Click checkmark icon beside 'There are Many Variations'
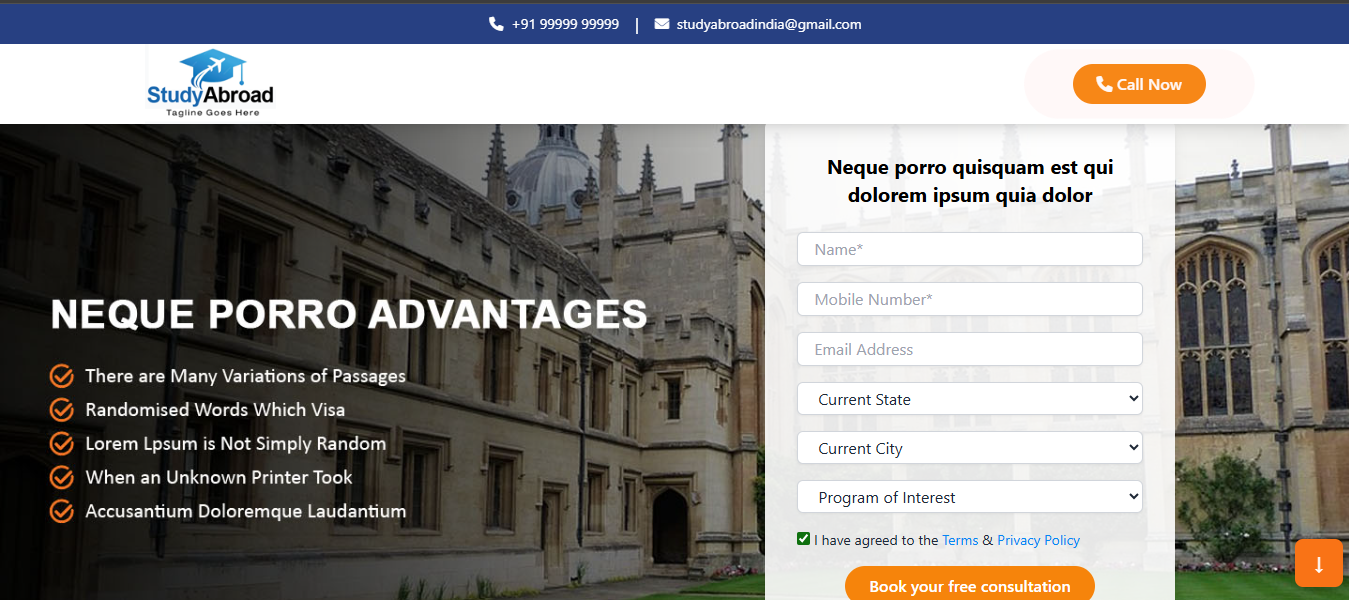This screenshot has height=600, width=1349. coord(62,376)
